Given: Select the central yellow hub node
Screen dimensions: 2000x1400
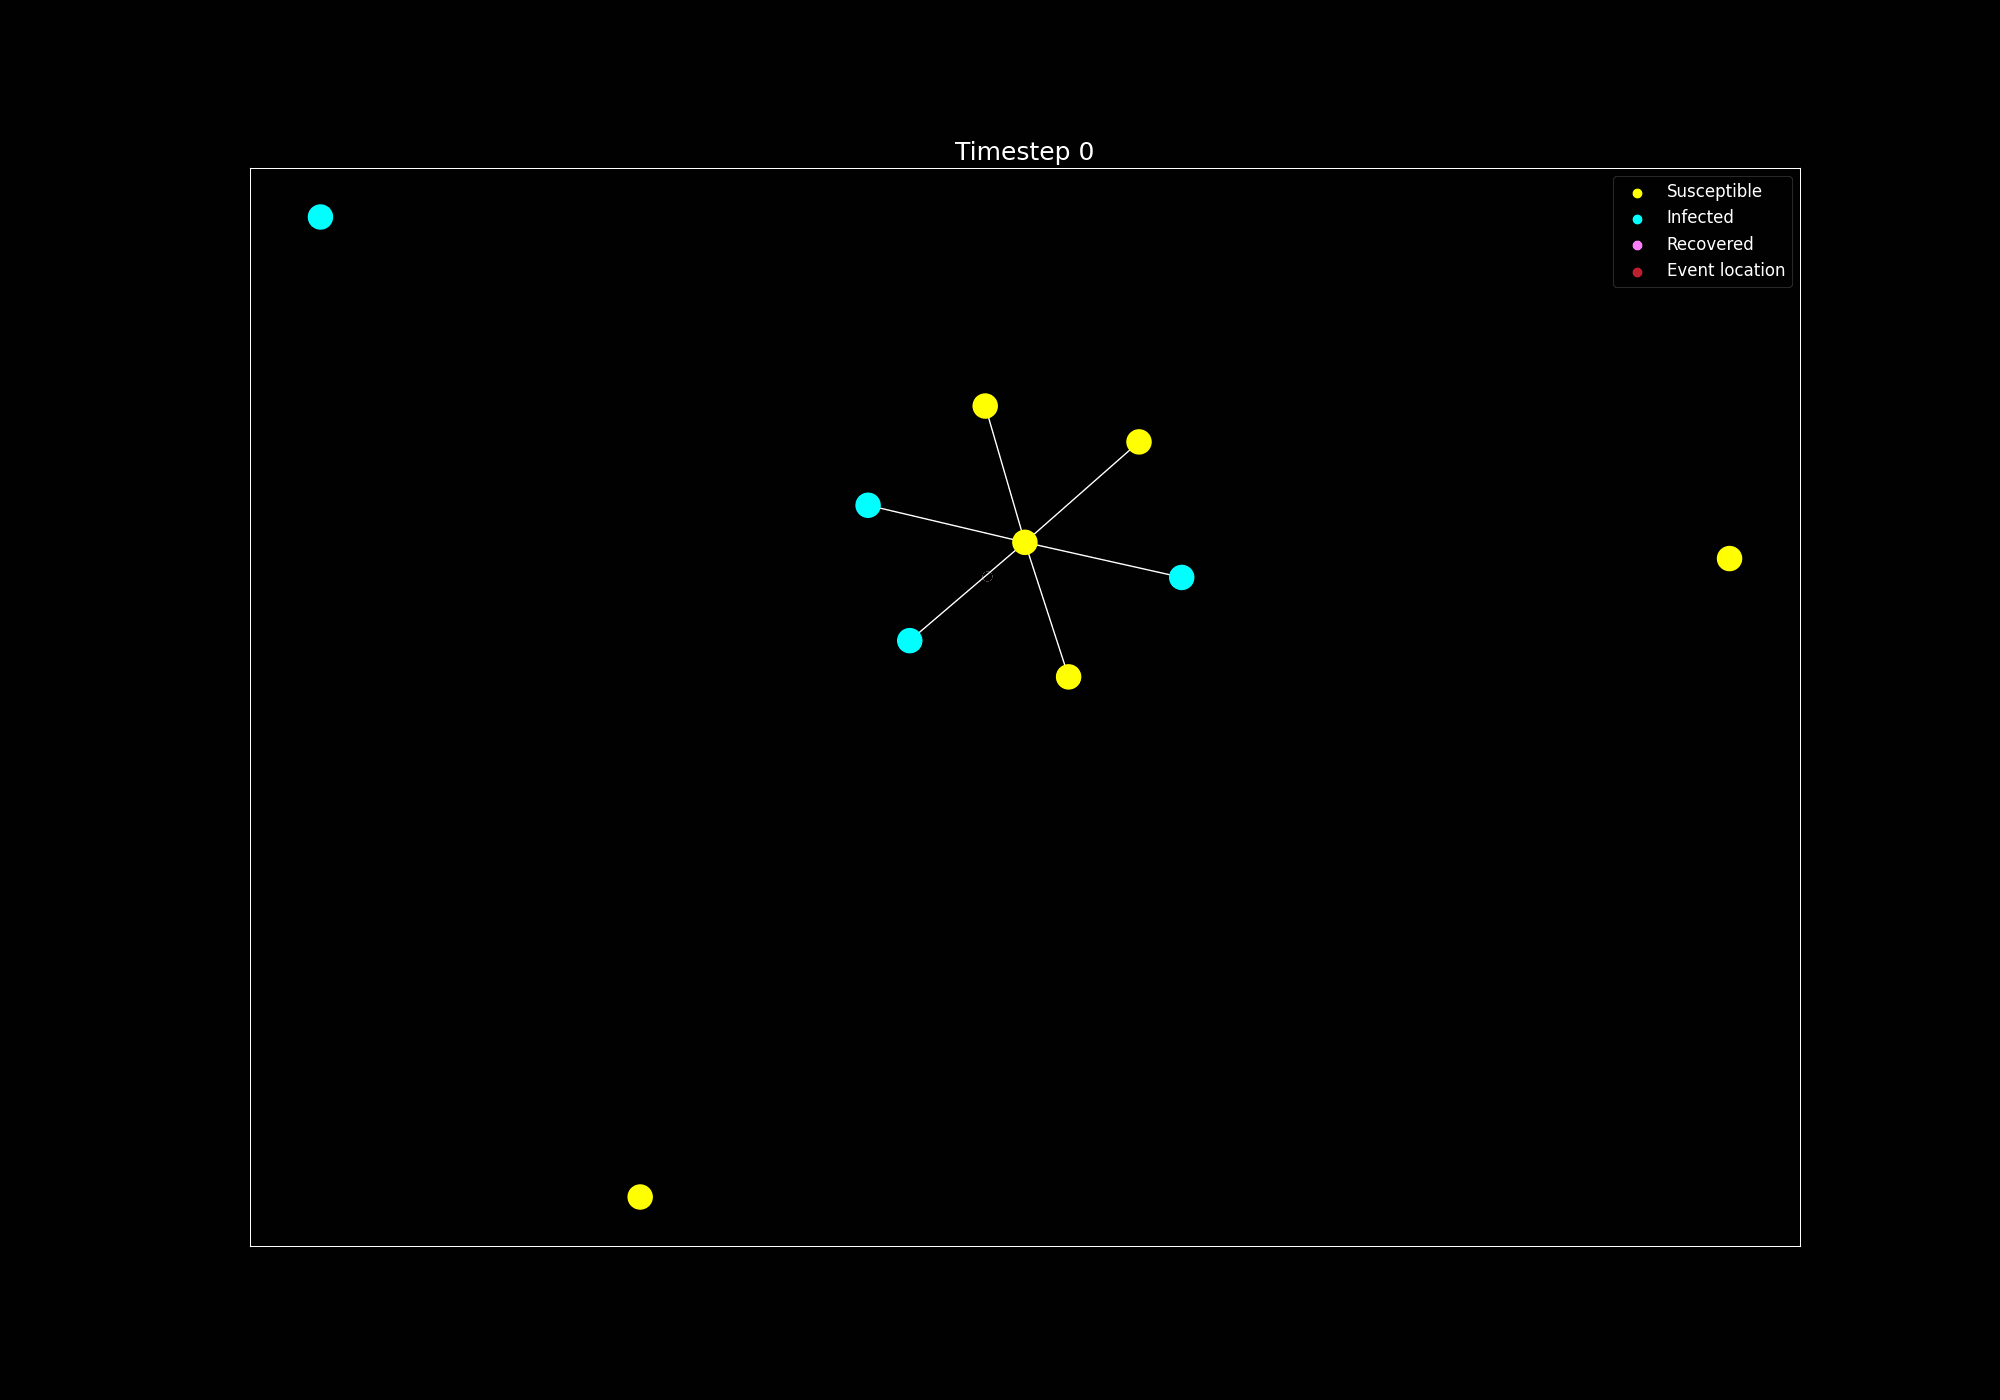Looking at the screenshot, I should coord(1024,542).
